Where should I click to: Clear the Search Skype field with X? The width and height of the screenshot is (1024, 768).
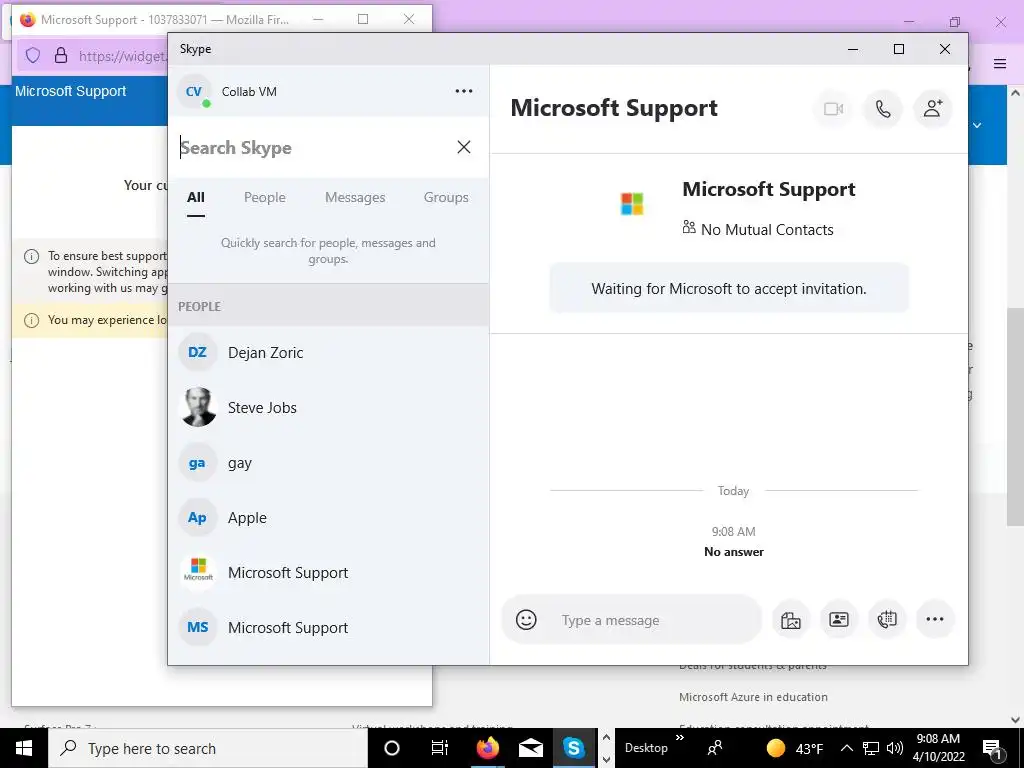[464, 147]
